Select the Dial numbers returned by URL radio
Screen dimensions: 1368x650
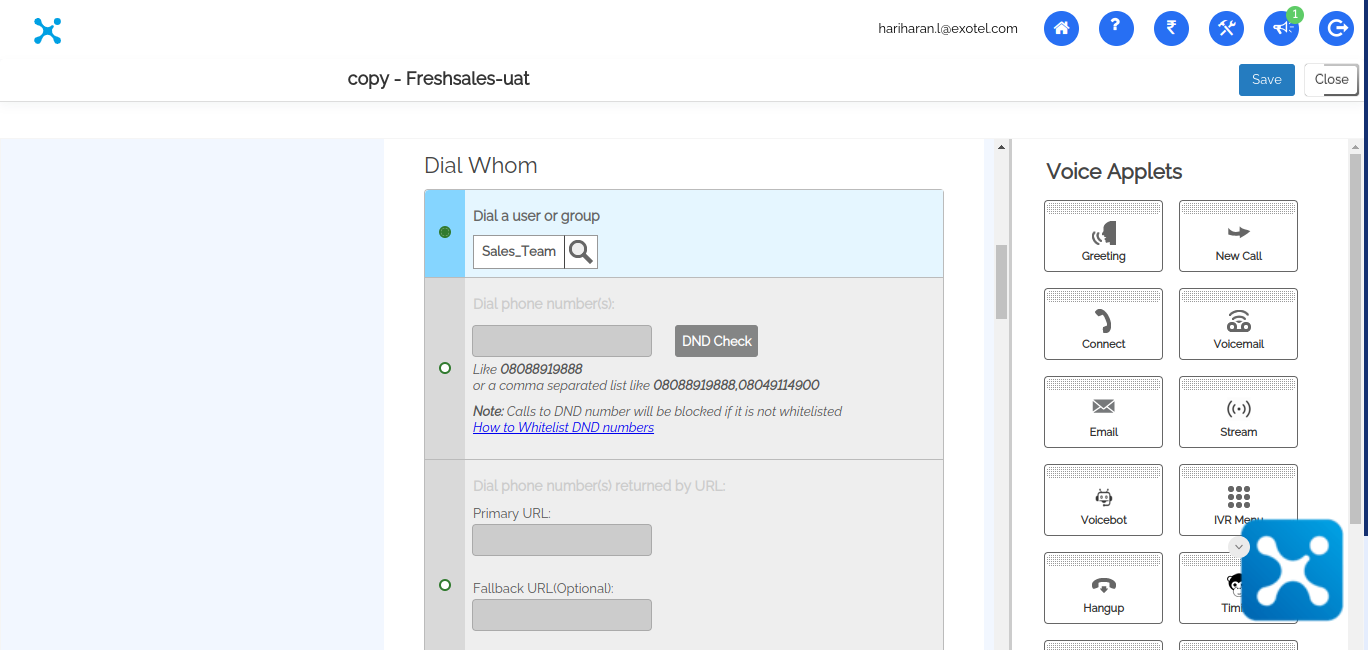tap(445, 585)
